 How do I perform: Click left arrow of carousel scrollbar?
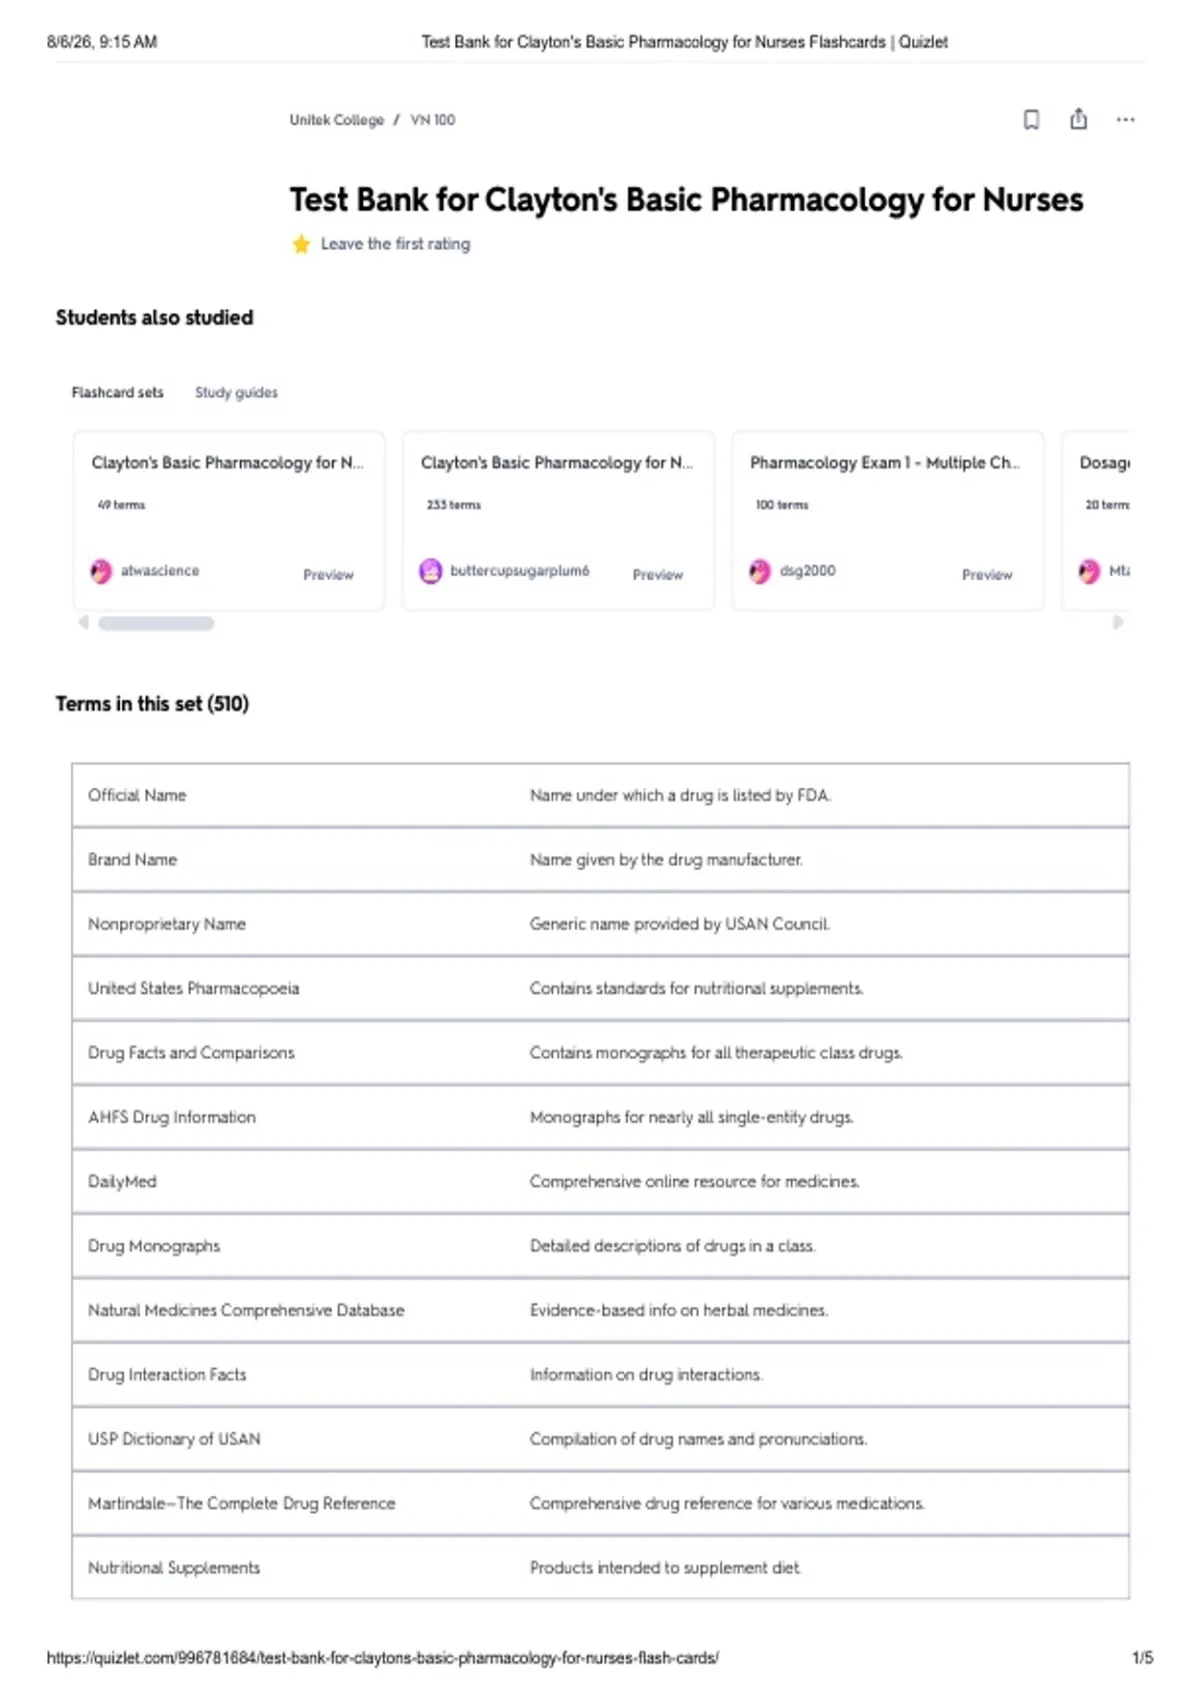click(x=84, y=622)
